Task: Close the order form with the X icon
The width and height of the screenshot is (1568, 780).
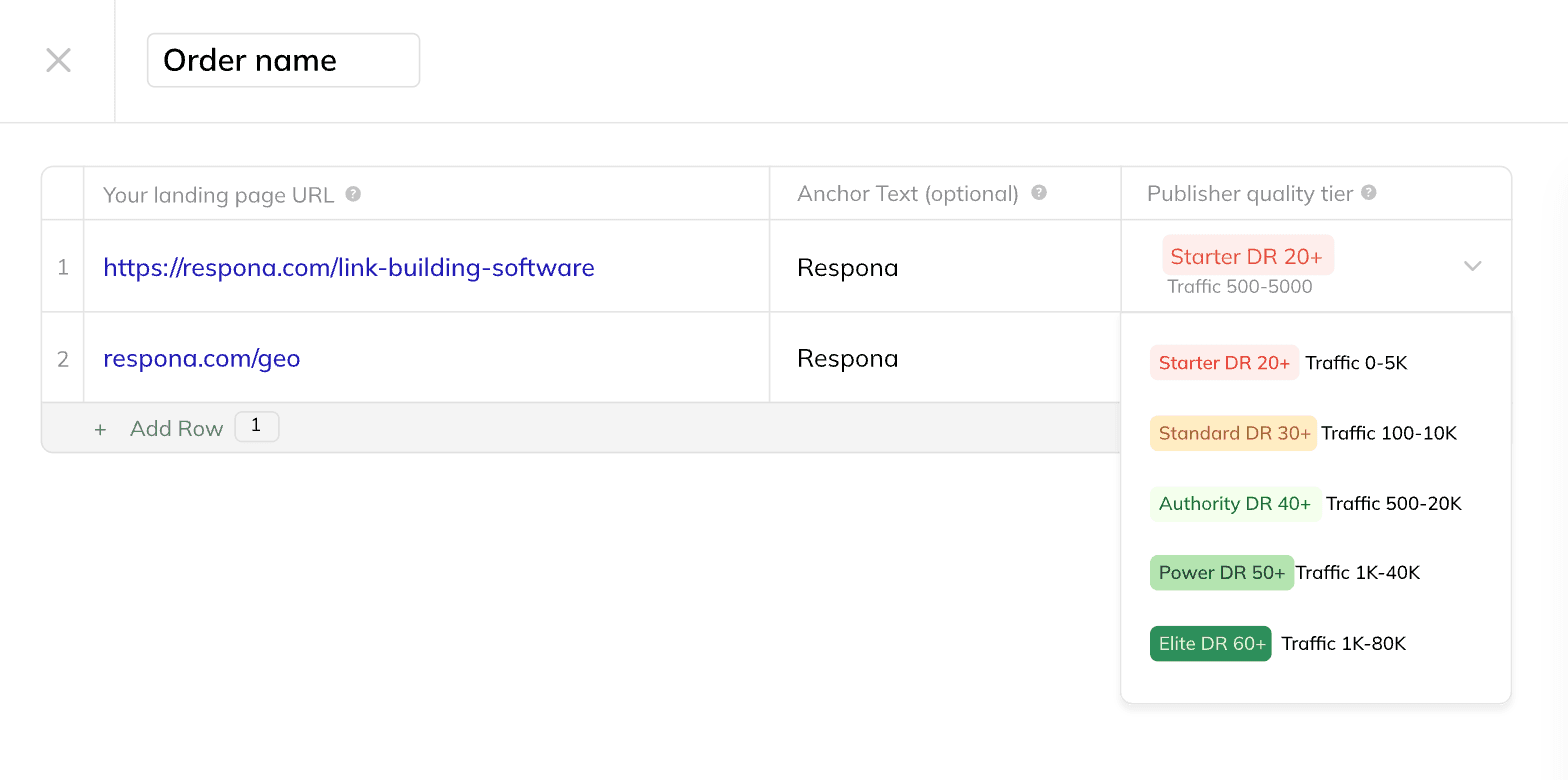Action: coord(59,61)
